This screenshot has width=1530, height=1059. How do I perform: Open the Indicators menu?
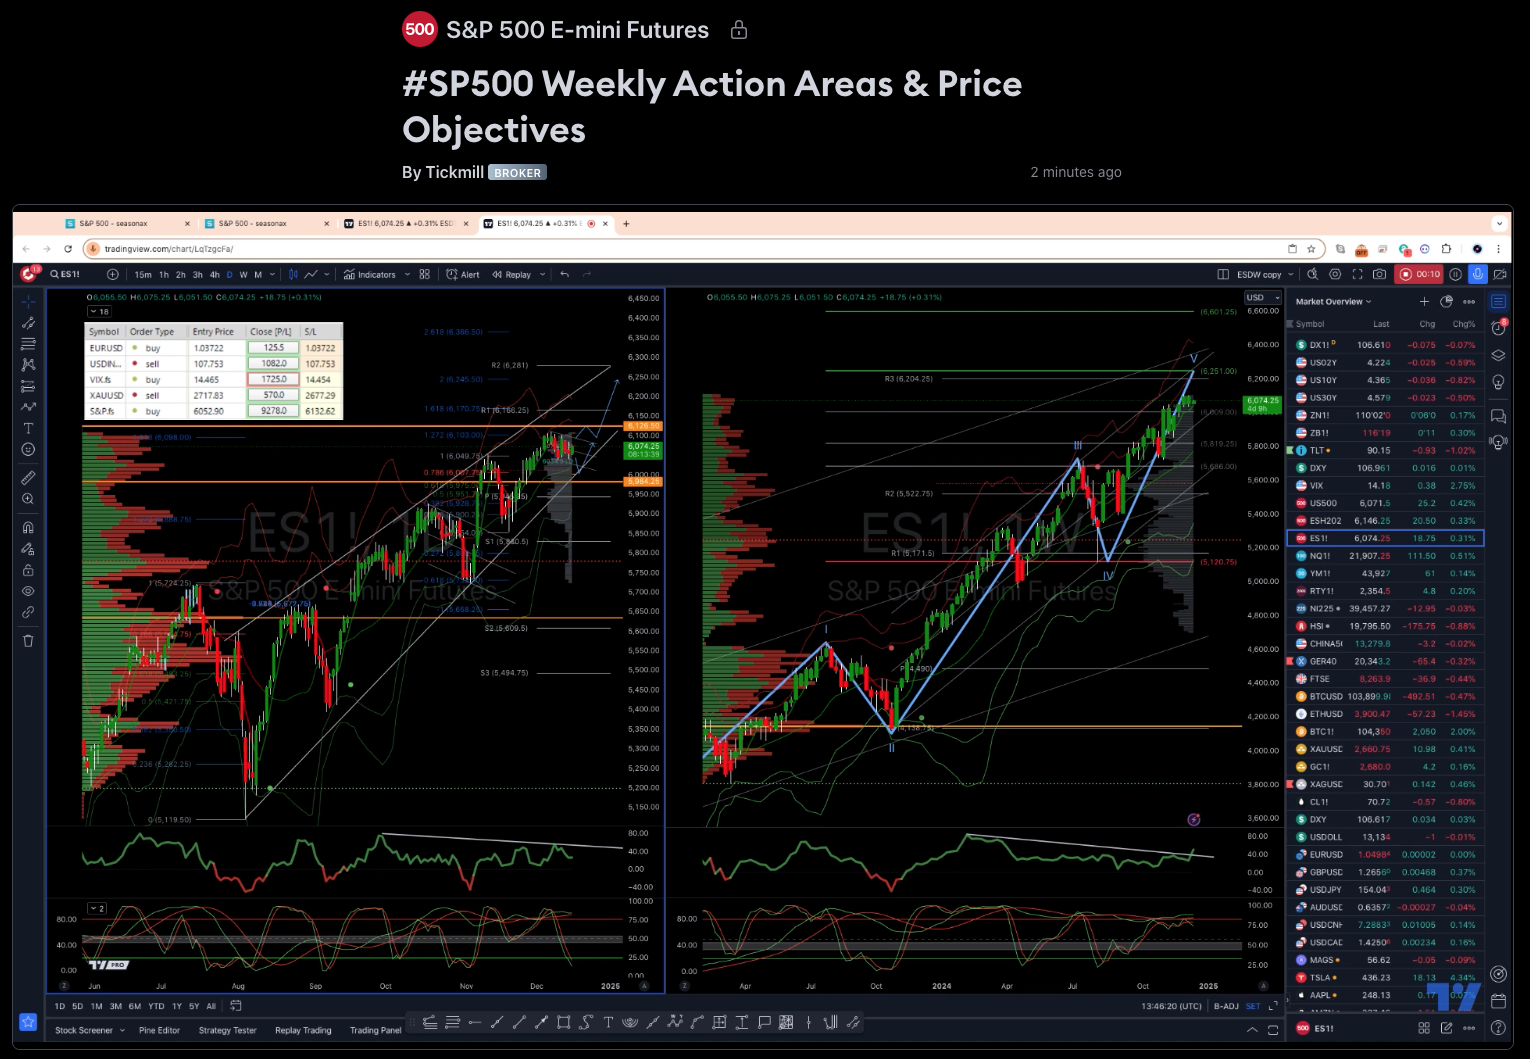(369, 274)
